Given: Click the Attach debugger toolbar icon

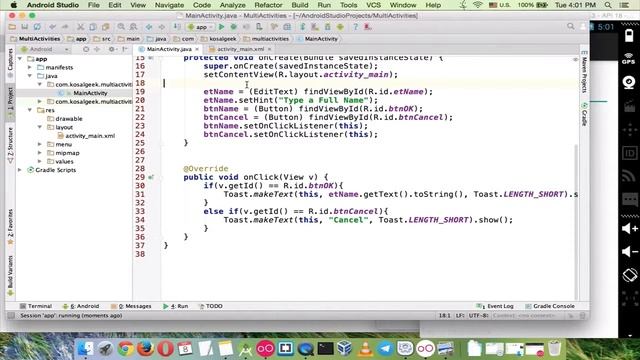Looking at the screenshot, I should tap(259, 27).
